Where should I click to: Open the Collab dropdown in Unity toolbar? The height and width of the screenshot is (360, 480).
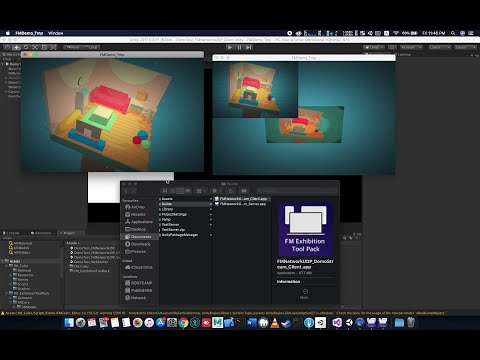pos(374,47)
